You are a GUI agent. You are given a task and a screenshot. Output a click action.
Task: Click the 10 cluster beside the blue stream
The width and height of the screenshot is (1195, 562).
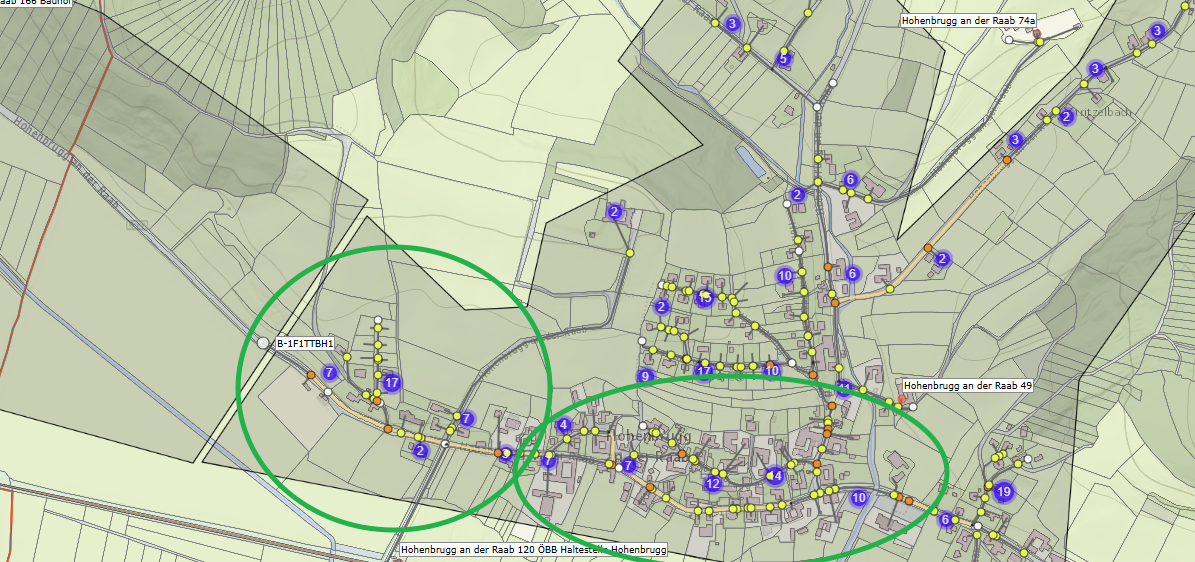click(860, 498)
